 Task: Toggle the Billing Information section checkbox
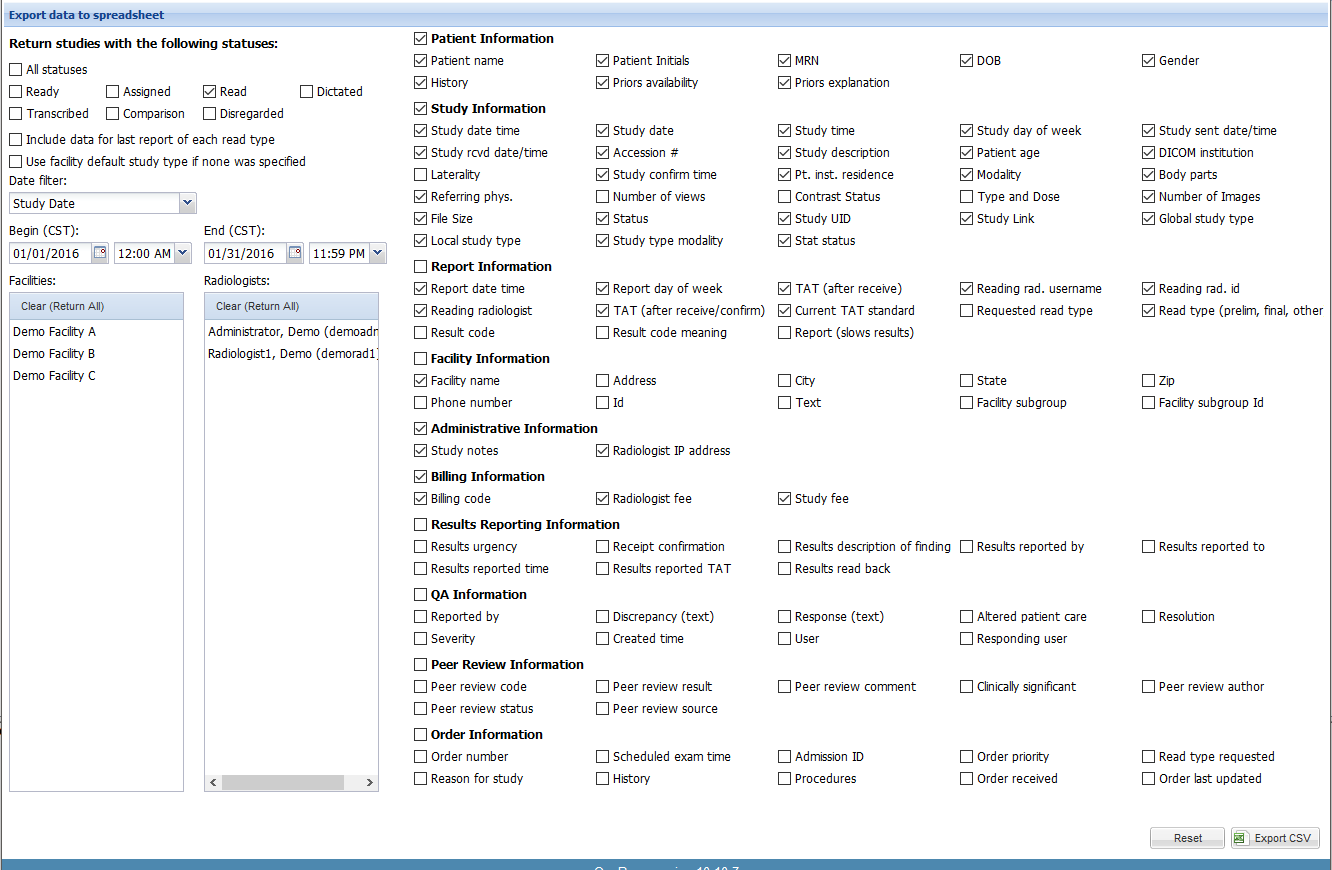420,477
